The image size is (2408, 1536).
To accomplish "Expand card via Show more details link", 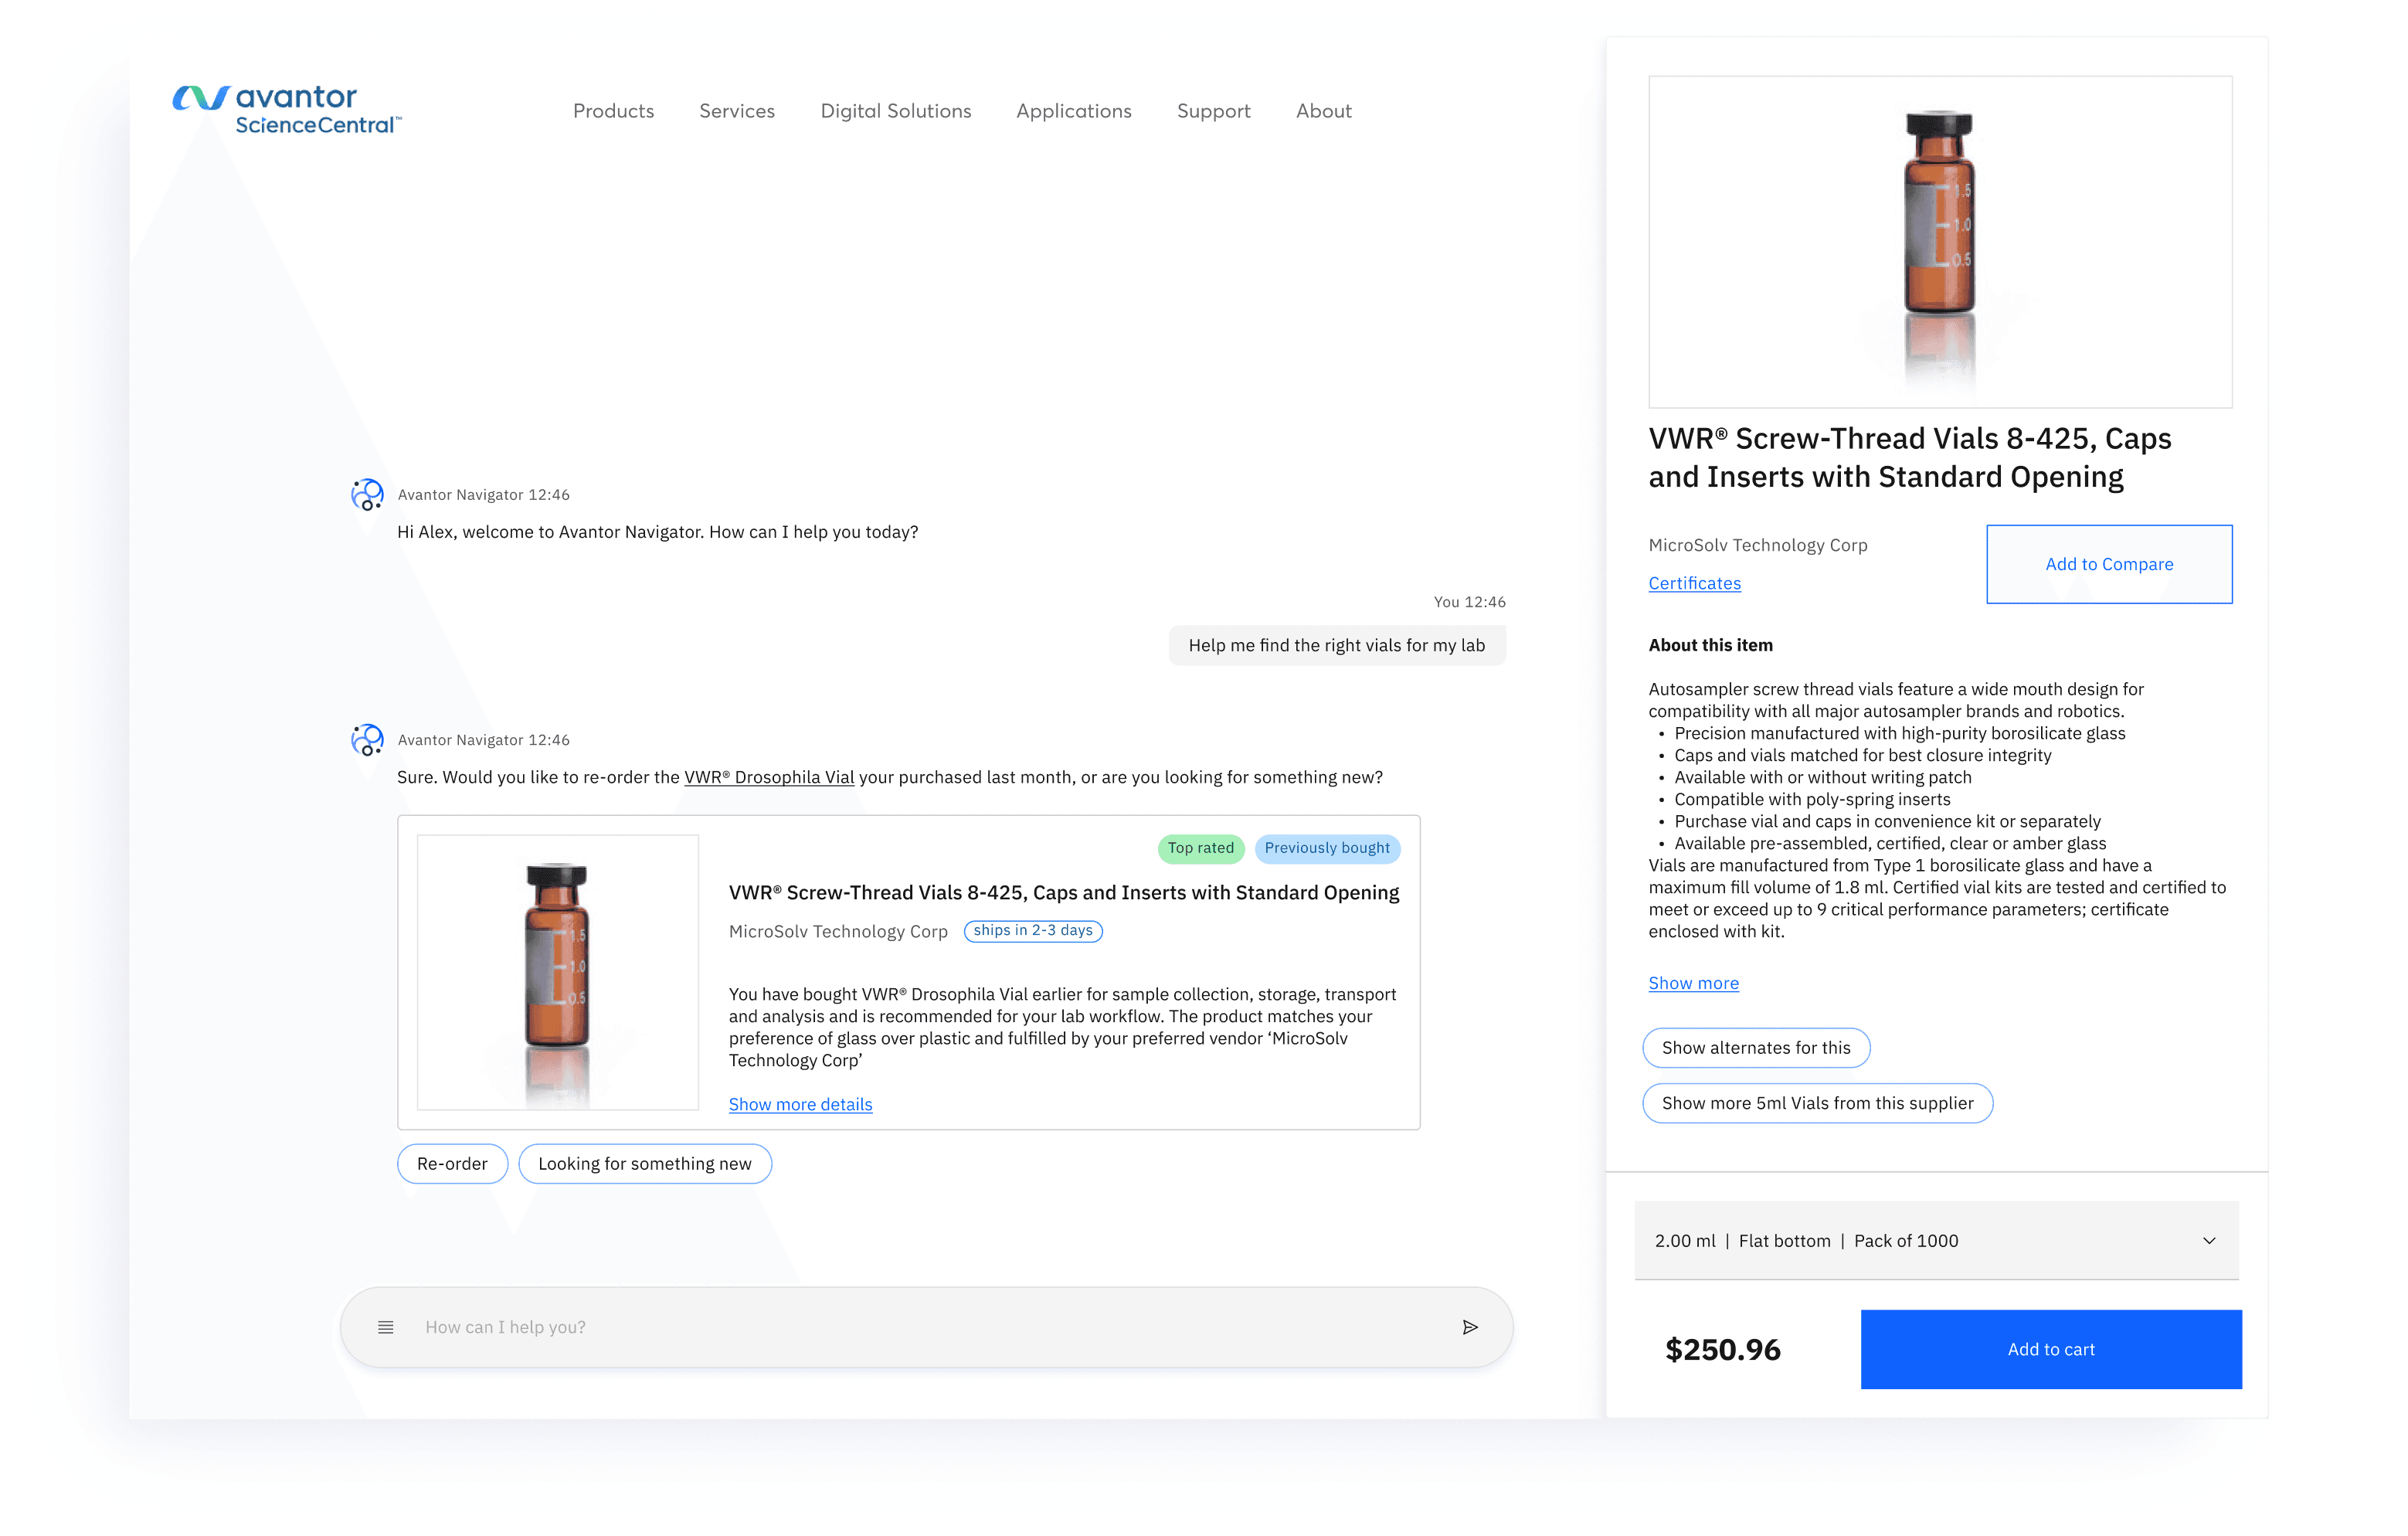I will pyautogui.click(x=800, y=1104).
